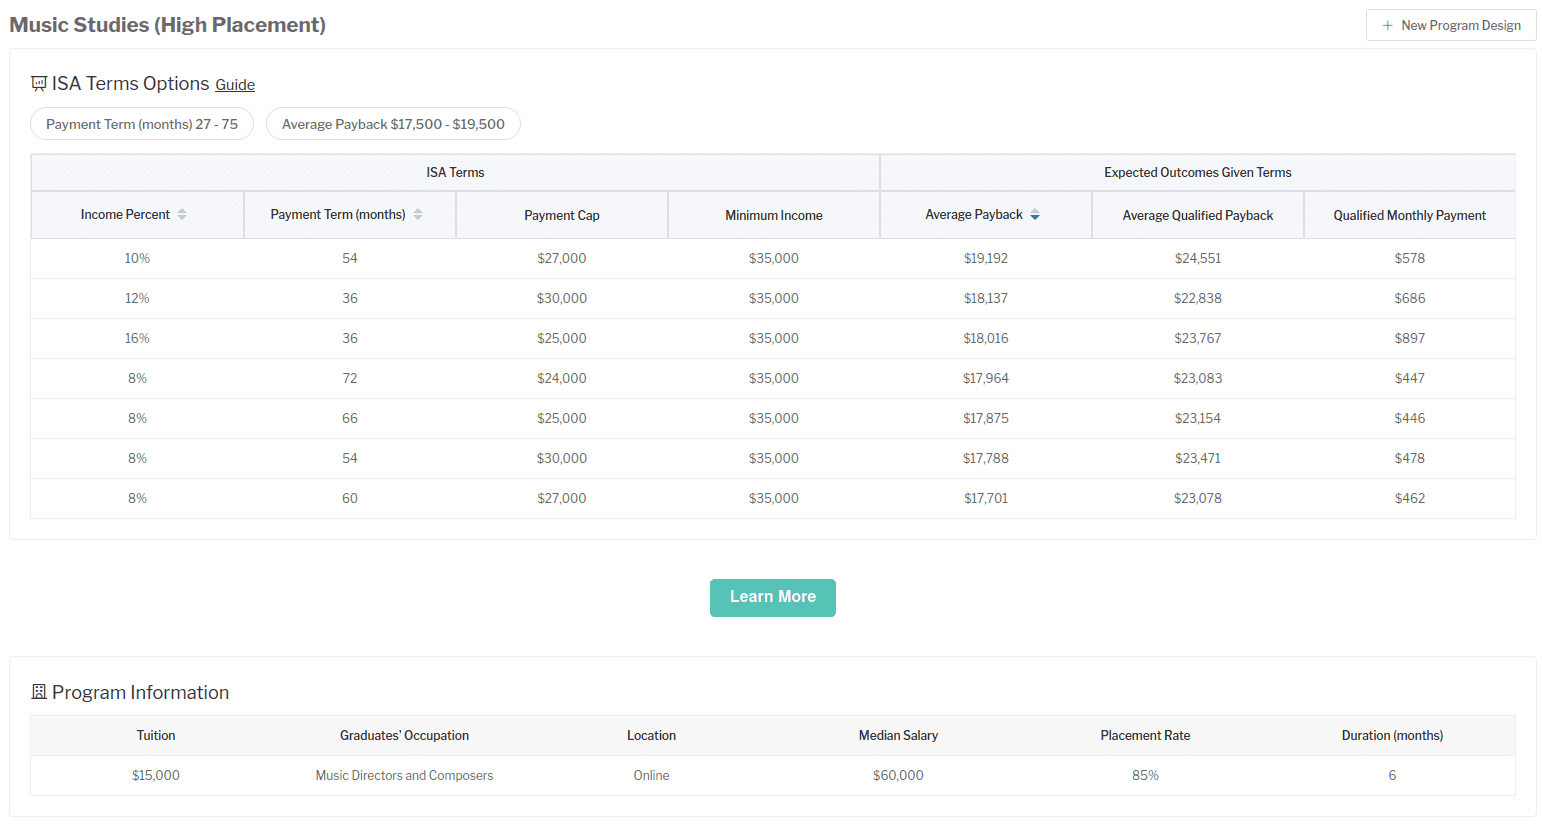Click the Learn More button
Viewport: 1542px width, 829px height.
click(773, 597)
